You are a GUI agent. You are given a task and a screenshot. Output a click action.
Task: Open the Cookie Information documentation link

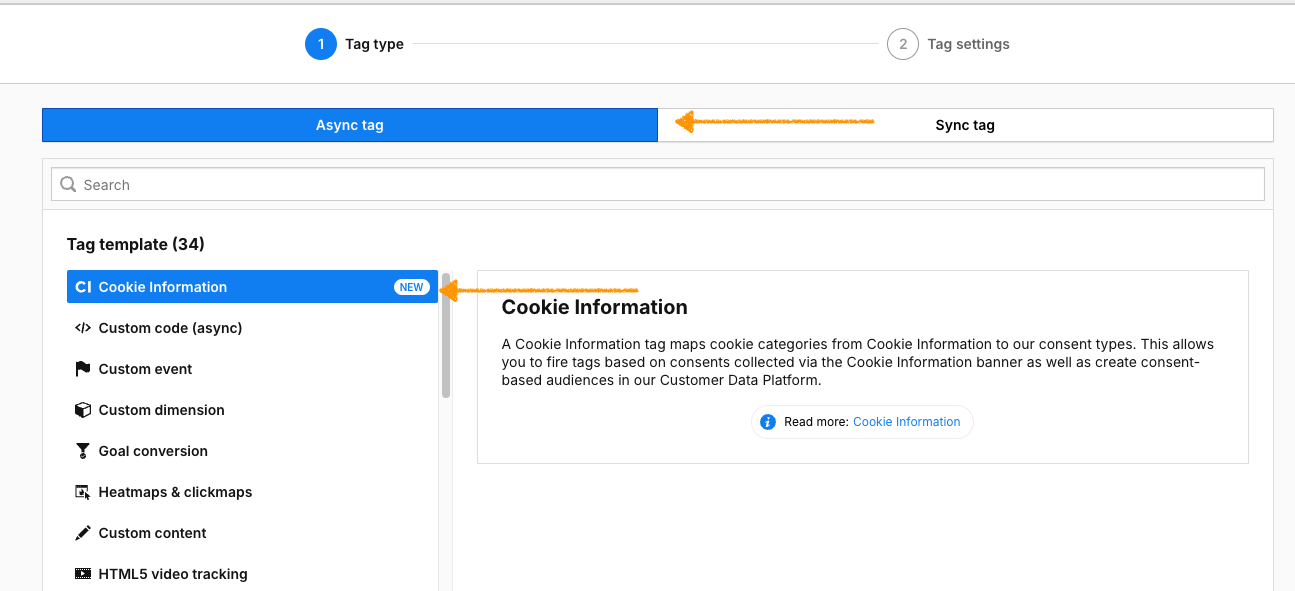[906, 421]
